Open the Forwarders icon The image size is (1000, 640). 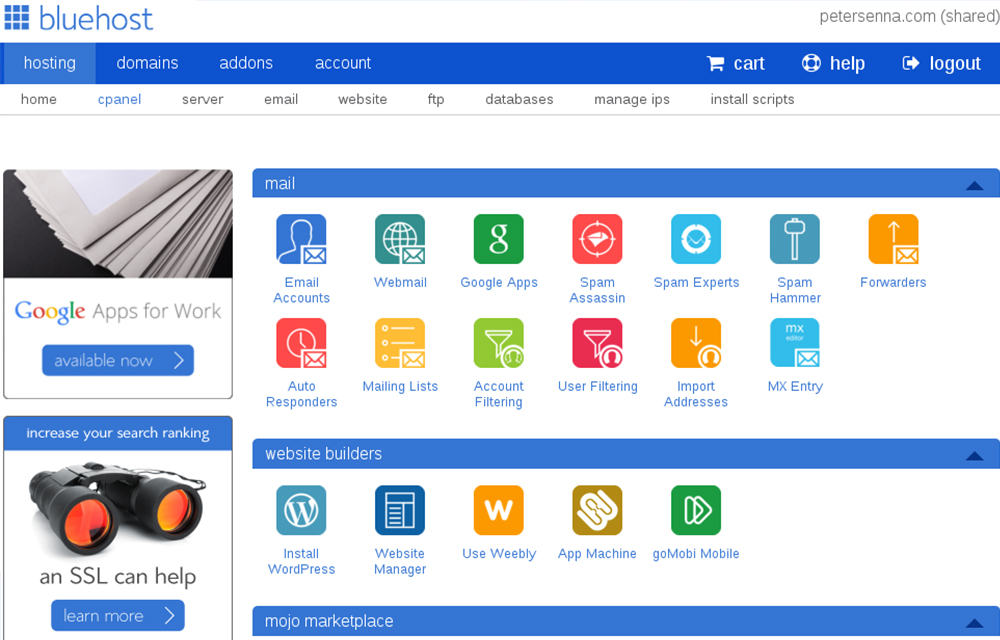click(x=893, y=239)
